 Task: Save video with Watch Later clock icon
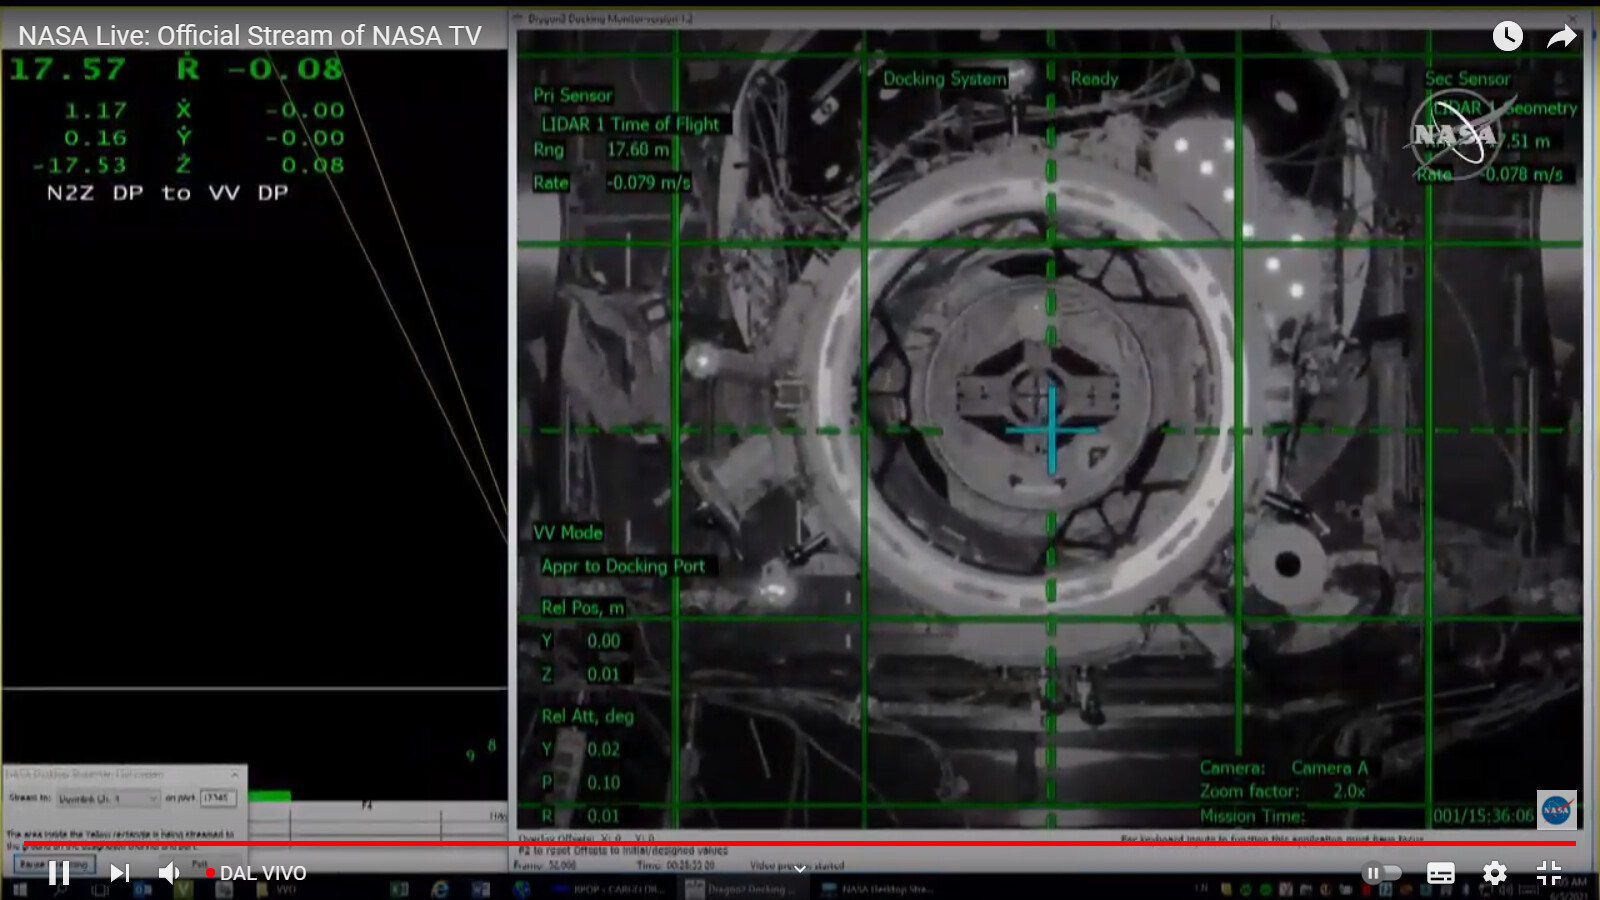click(1507, 37)
